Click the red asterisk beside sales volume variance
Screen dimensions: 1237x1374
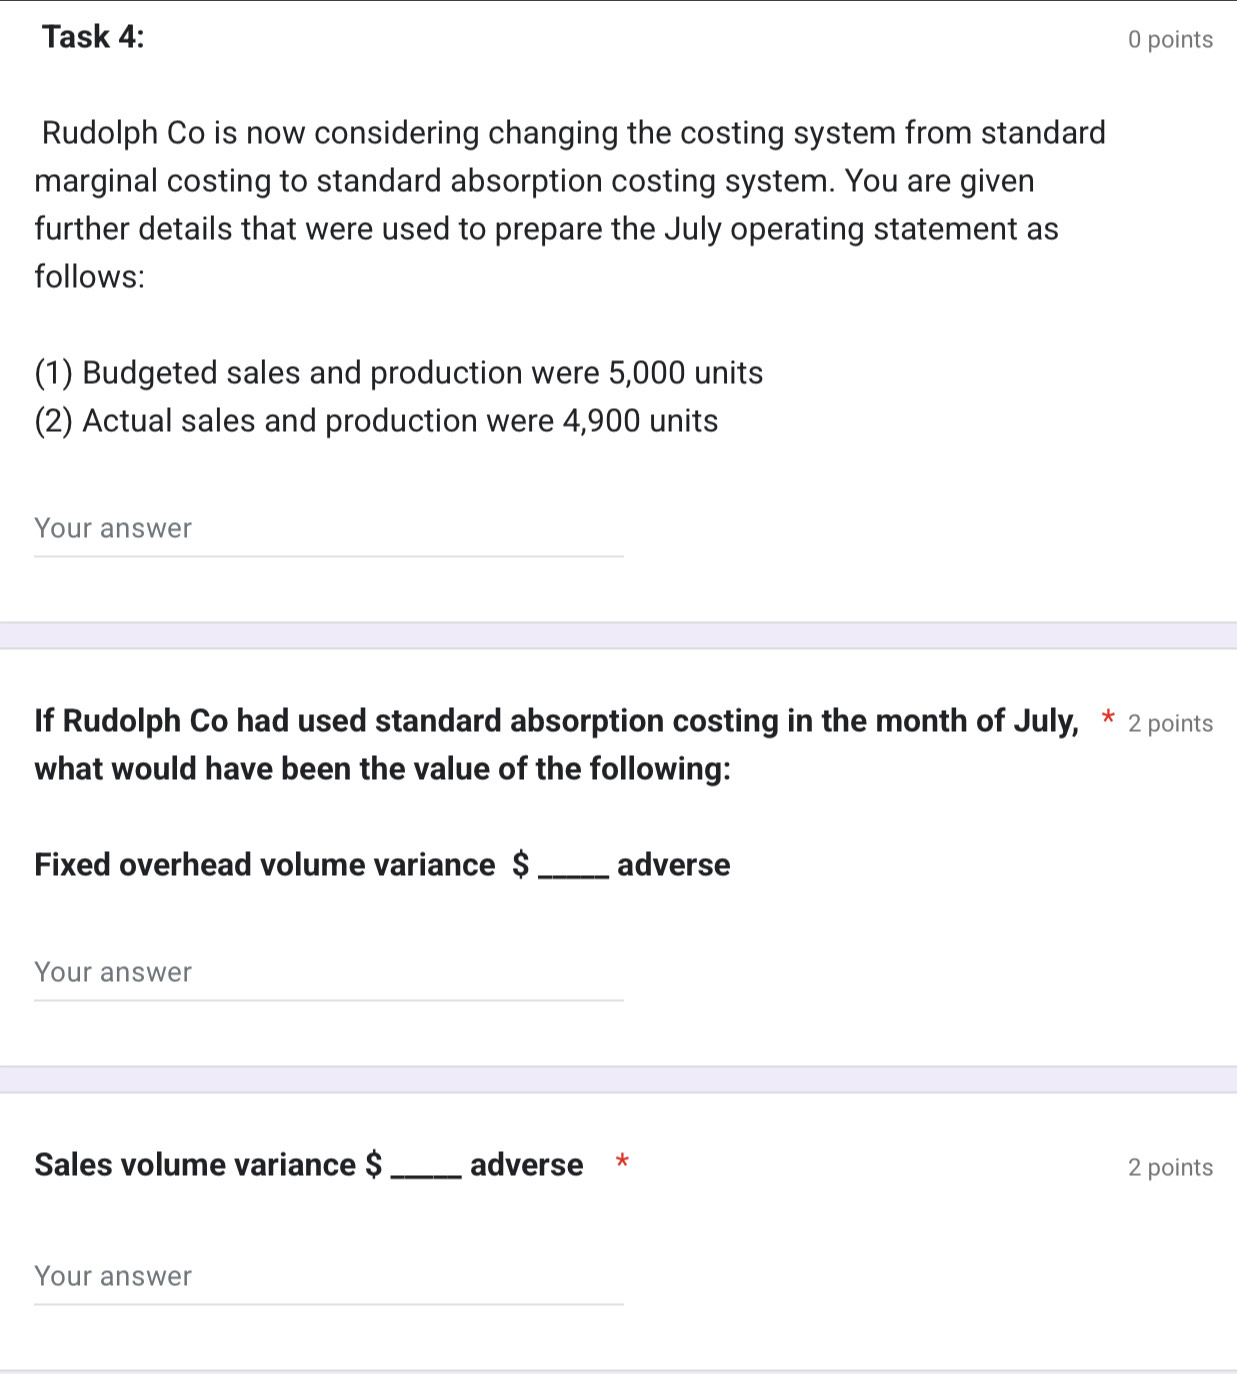(x=622, y=1162)
